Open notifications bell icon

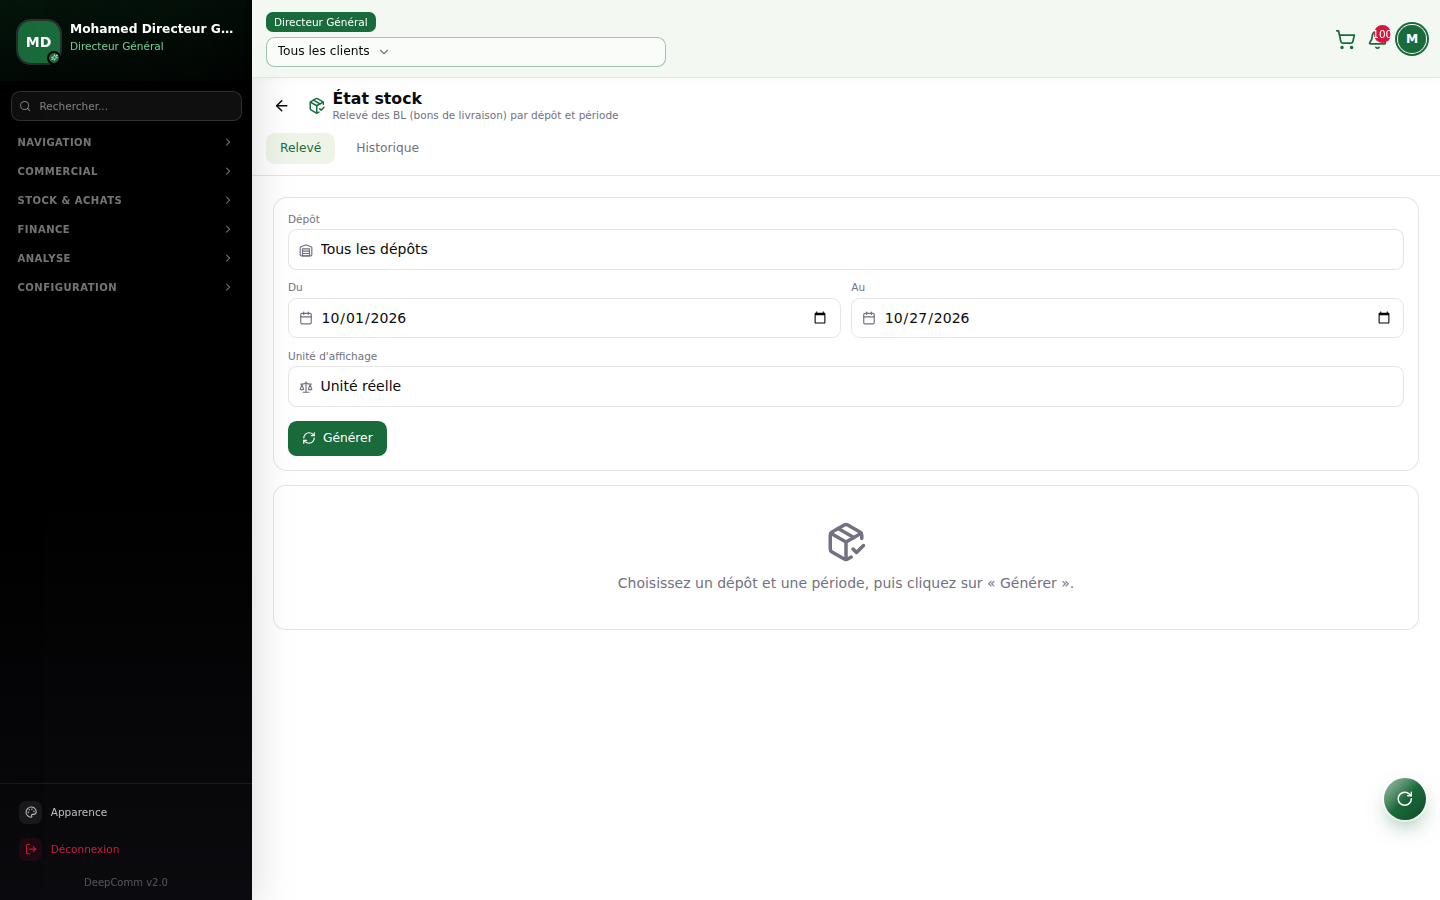[x=1377, y=40]
